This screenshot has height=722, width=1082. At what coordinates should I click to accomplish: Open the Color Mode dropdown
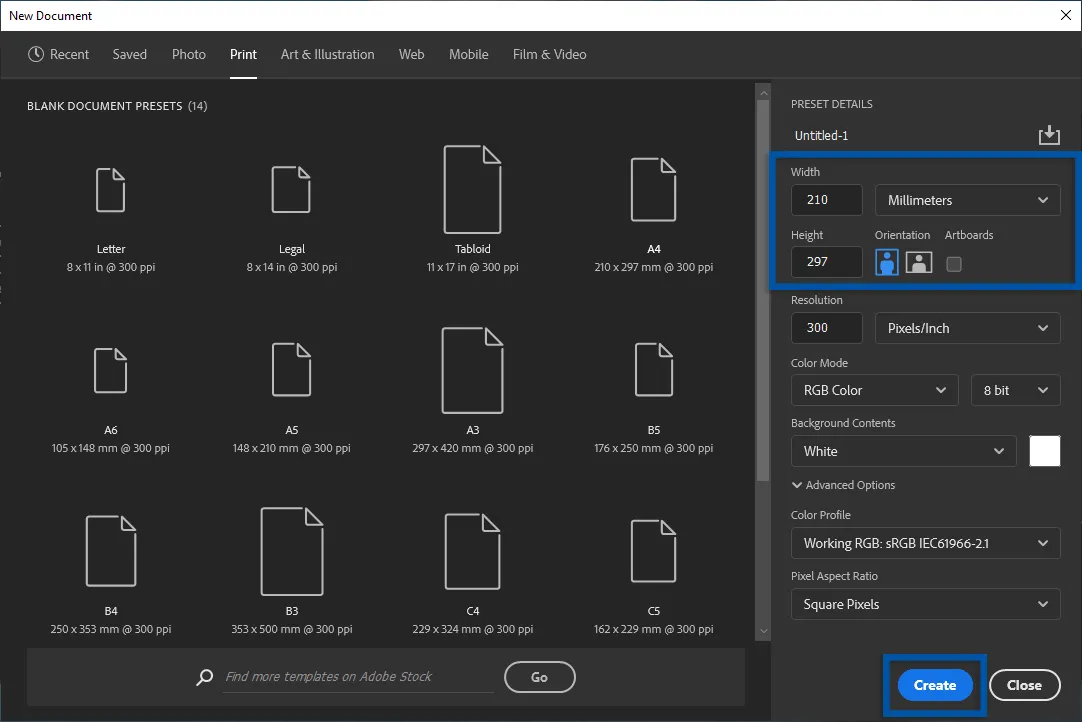coord(874,390)
